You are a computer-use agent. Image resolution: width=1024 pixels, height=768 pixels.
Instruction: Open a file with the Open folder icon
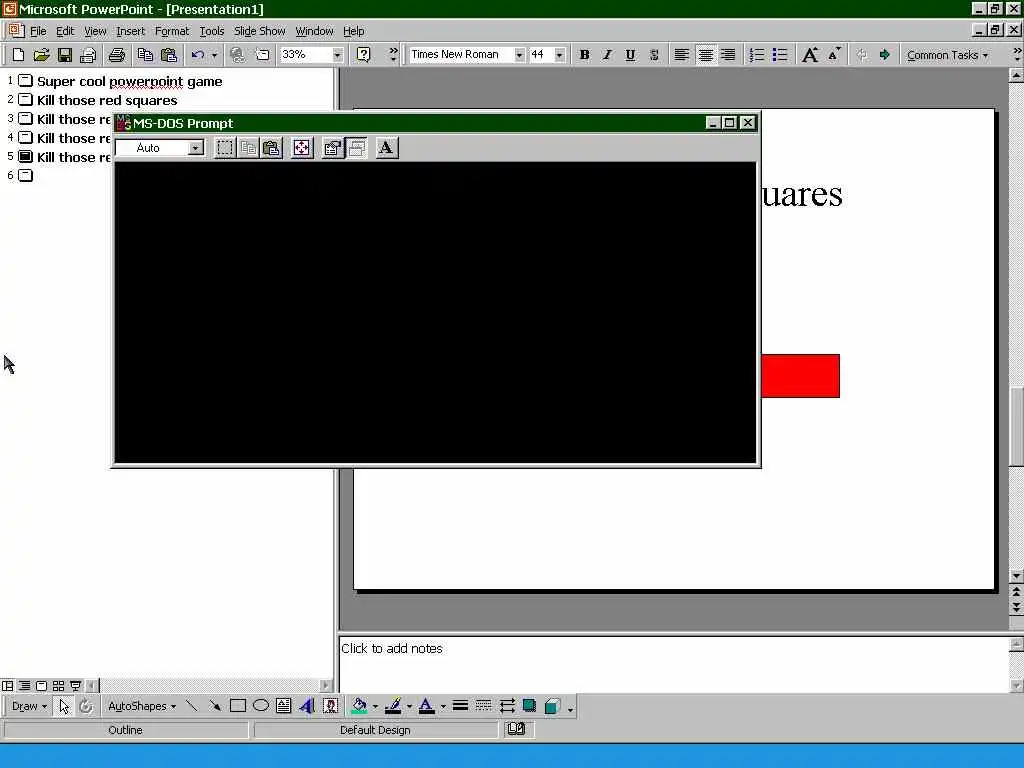(x=41, y=55)
